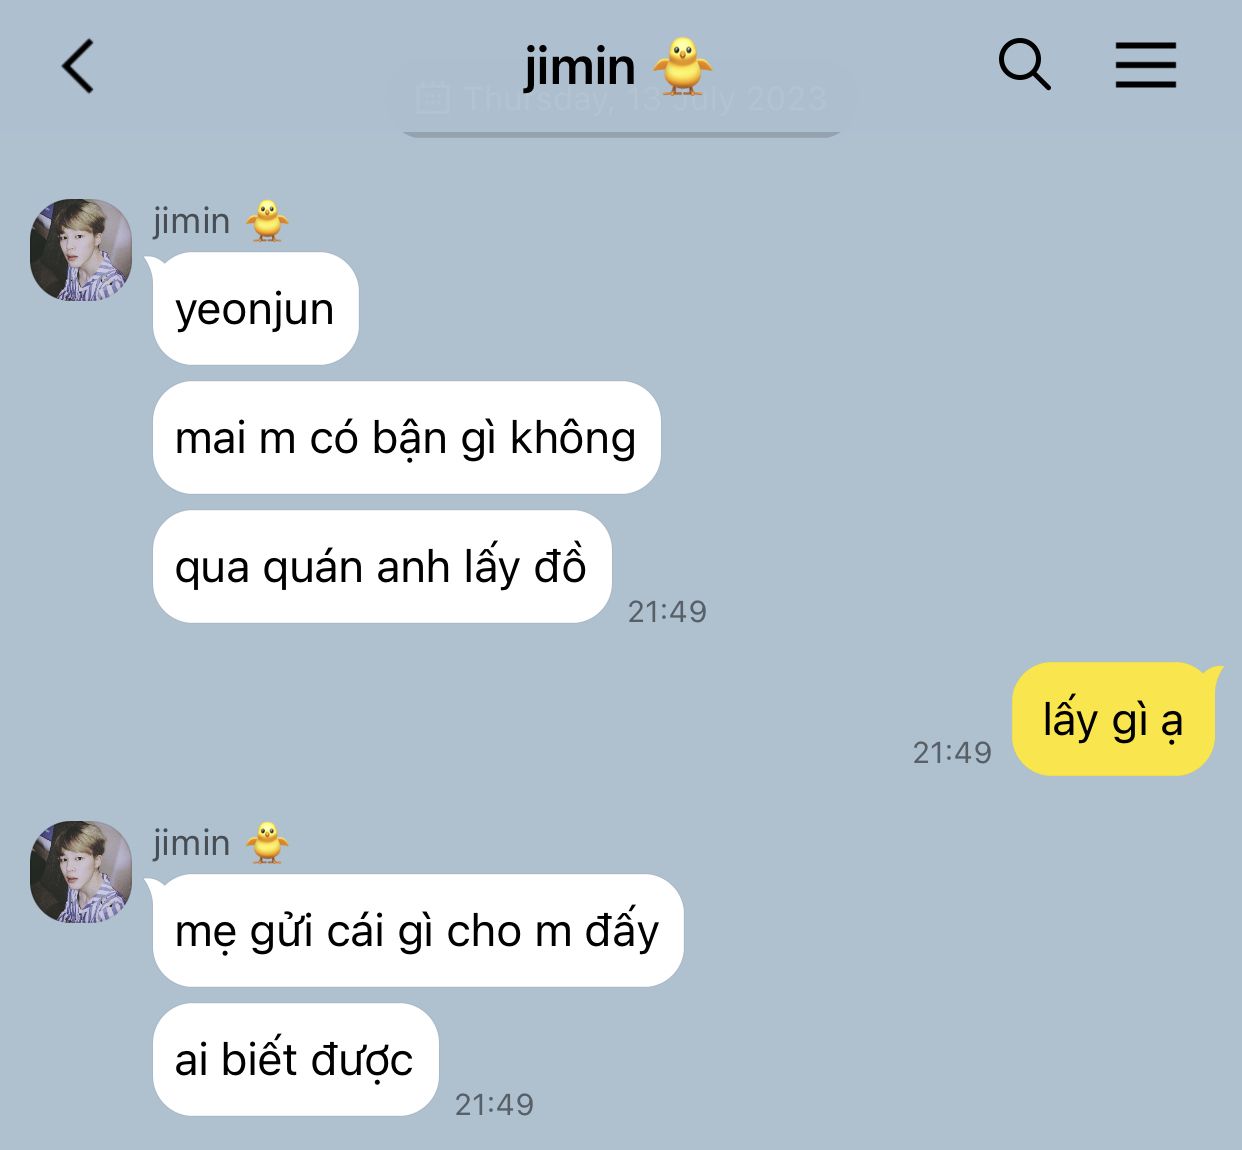Go back with the left arrow icon
The height and width of the screenshot is (1150, 1242).
[x=78, y=66]
